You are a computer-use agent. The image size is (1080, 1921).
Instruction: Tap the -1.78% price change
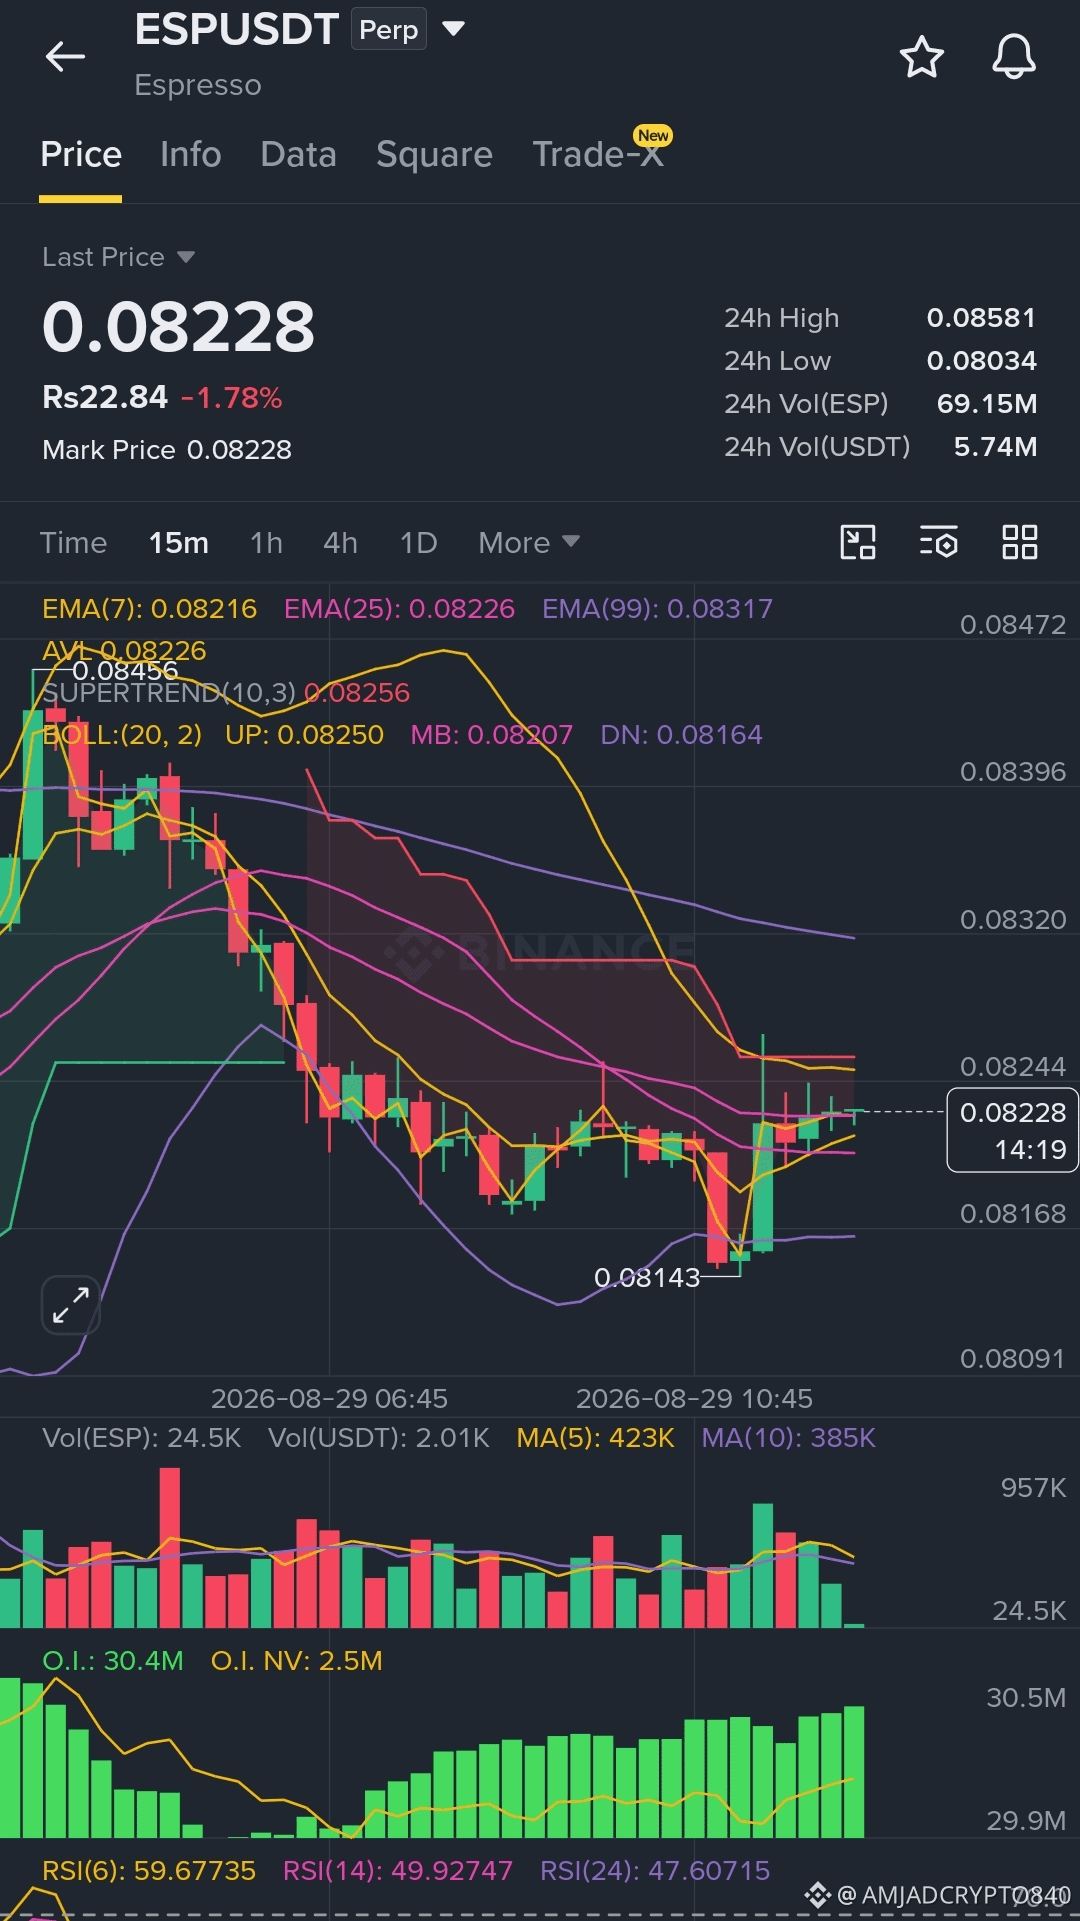point(231,398)
